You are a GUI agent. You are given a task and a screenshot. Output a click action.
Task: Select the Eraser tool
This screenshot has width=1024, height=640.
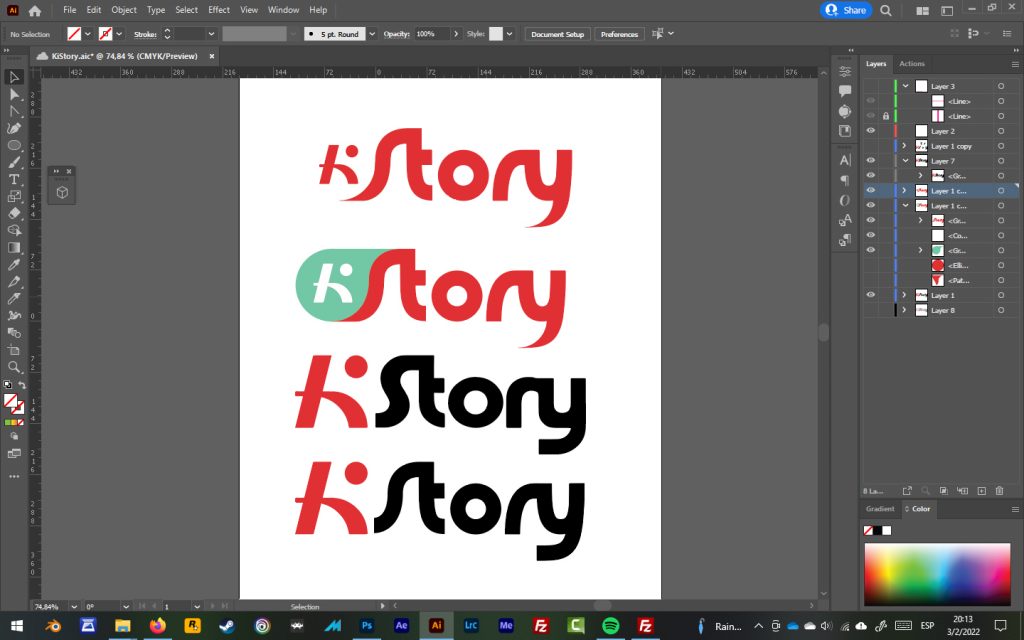[14, 213]
